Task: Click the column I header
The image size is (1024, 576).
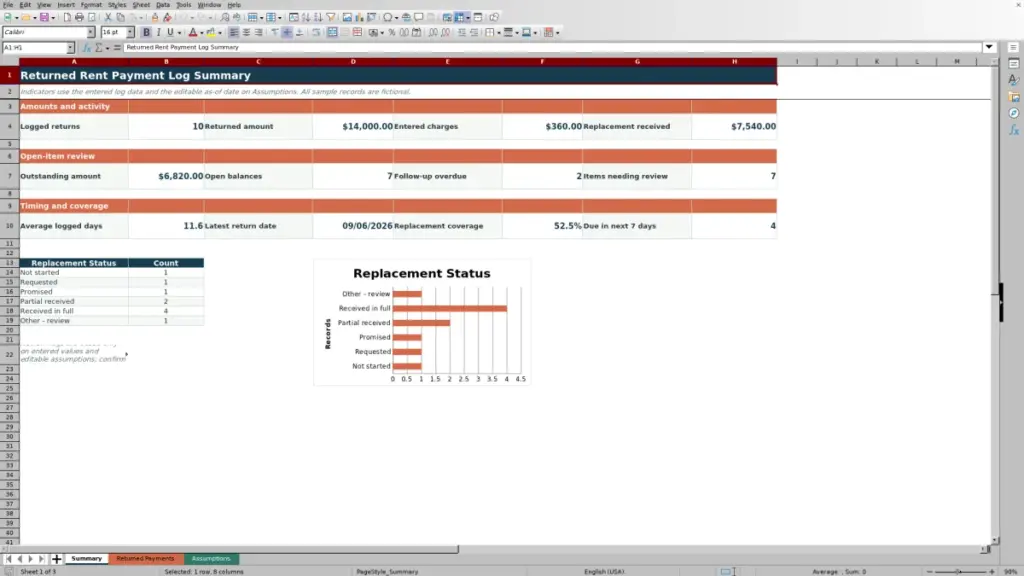Action: coord(797,61)
